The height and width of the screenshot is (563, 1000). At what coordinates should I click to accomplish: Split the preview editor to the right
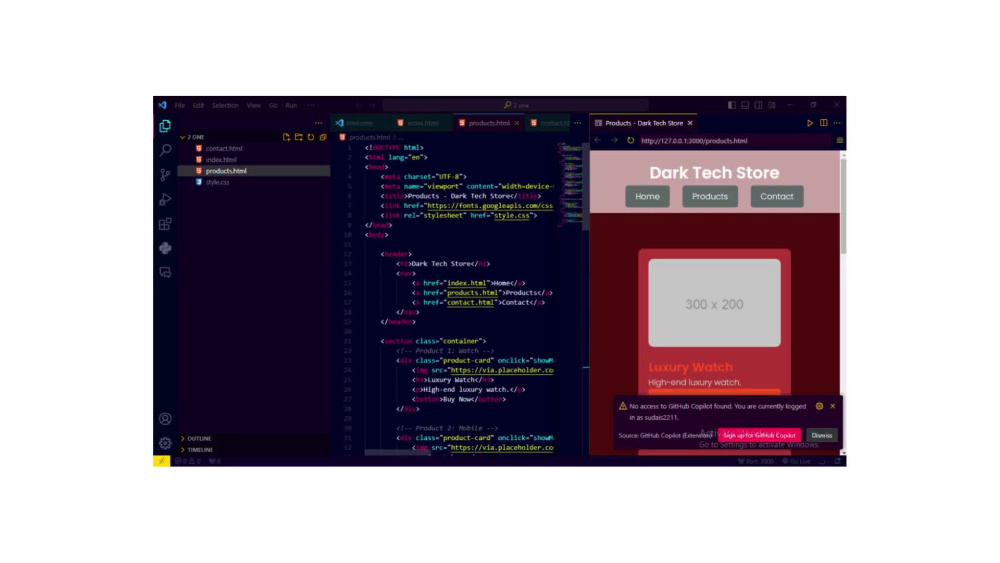click(823, 123)
